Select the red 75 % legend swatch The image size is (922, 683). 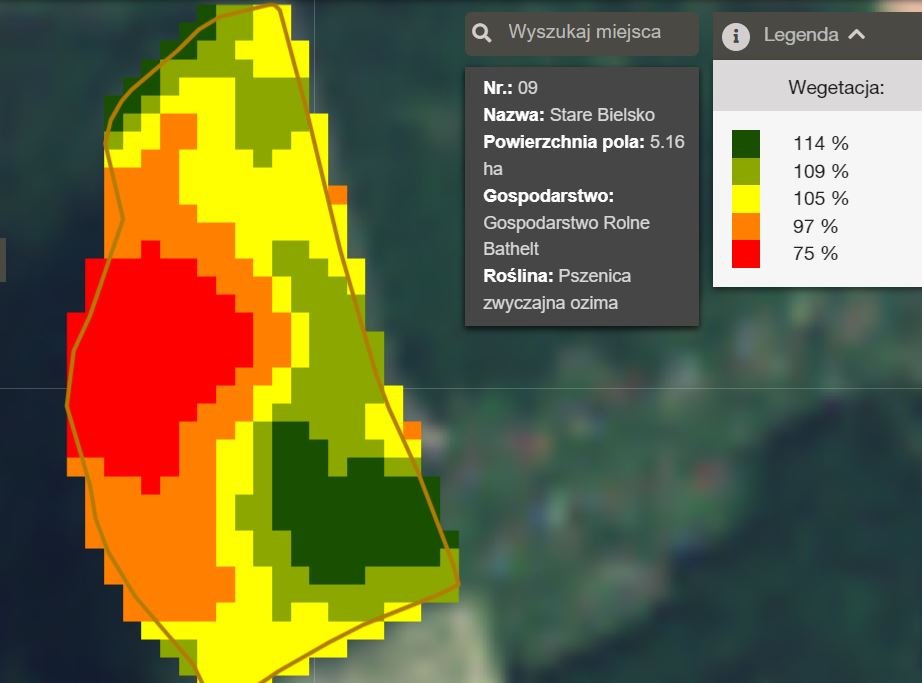coord(745,254)
